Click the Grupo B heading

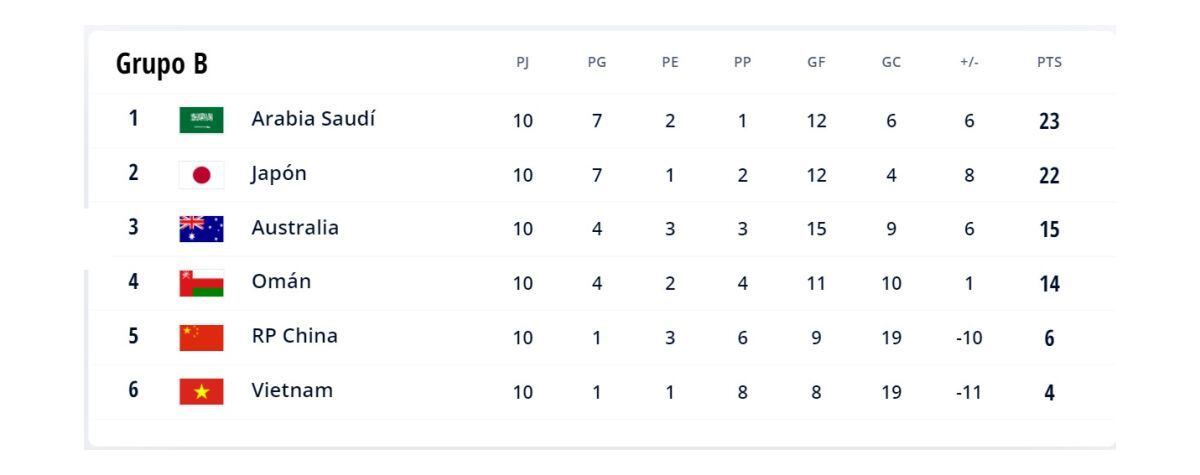tap(162, 64)
